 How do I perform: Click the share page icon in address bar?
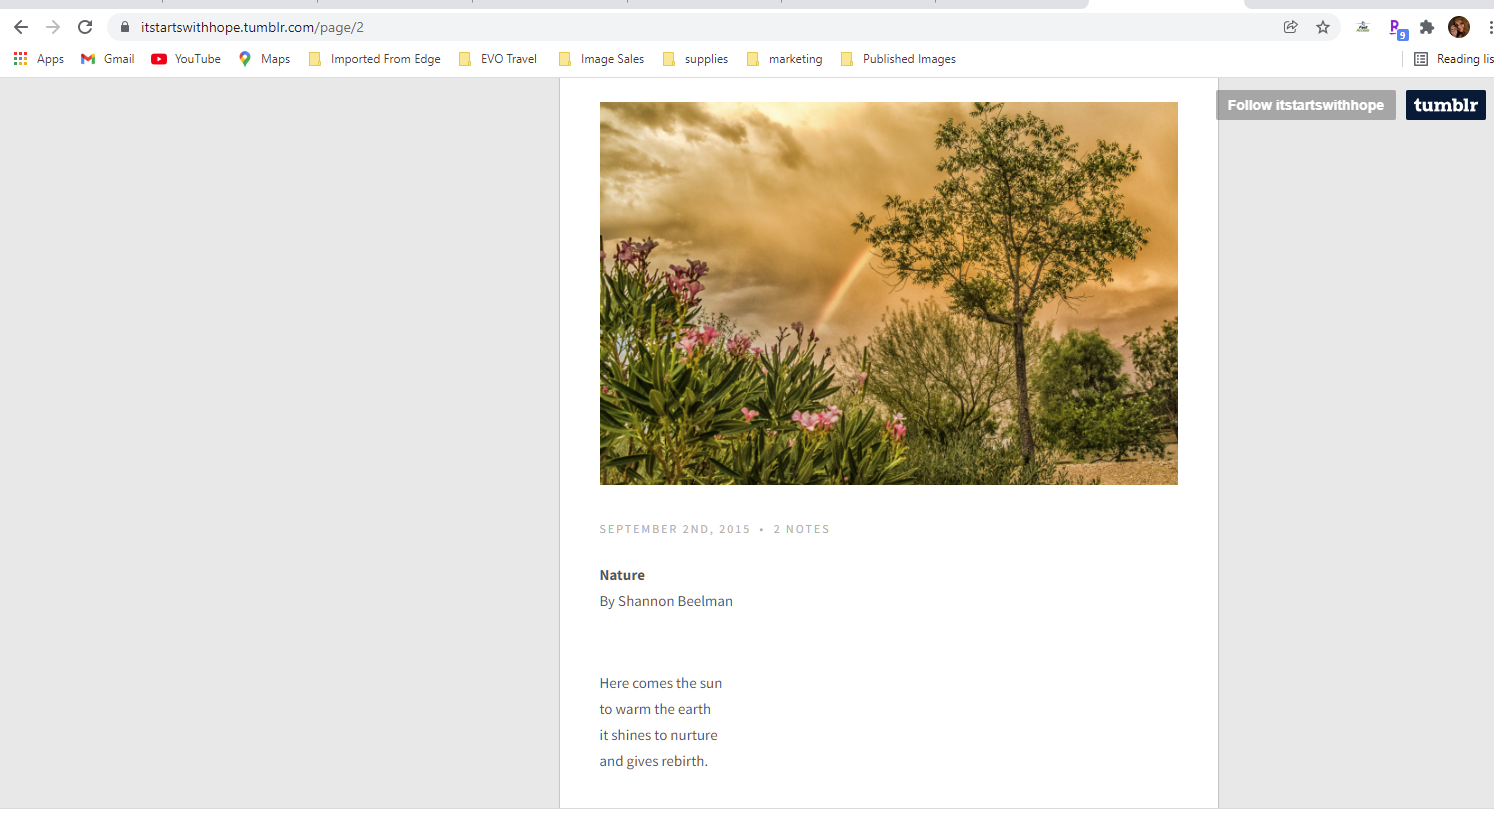pos(1291,27)
